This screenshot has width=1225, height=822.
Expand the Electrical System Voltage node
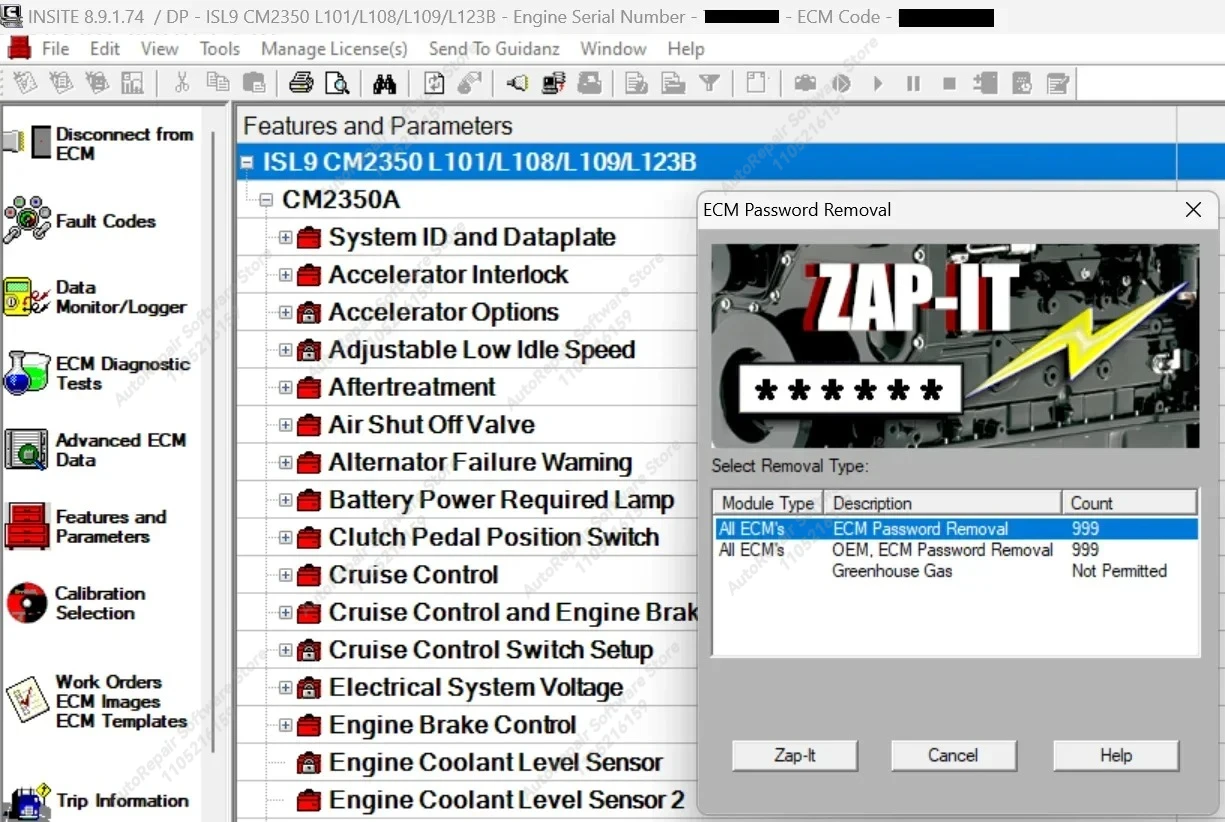pyautogui.click(x=285, y=688)
